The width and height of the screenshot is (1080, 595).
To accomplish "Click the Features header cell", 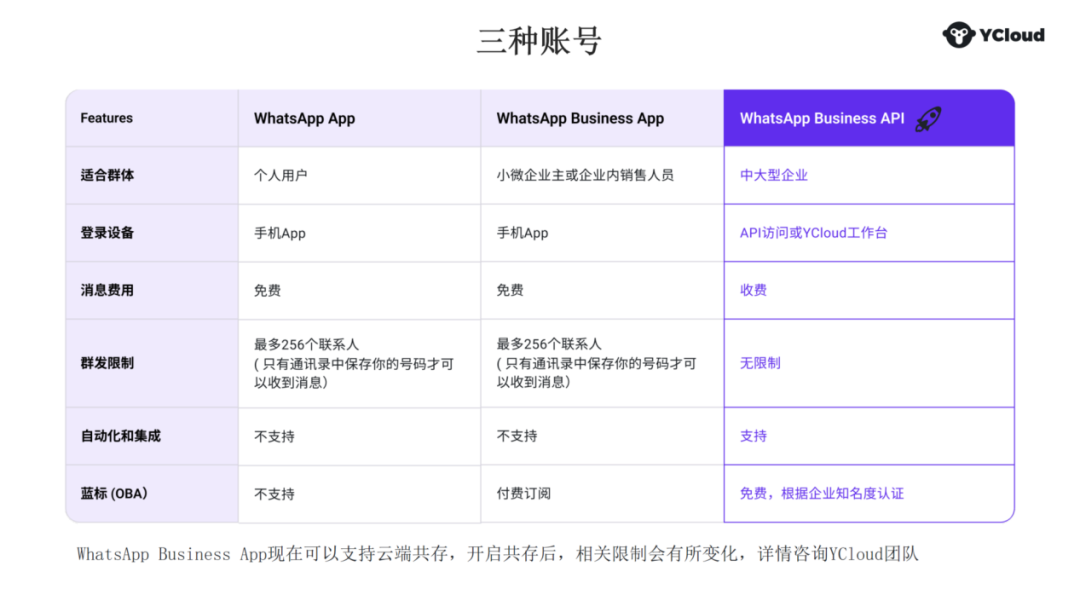I will point(106,117).
